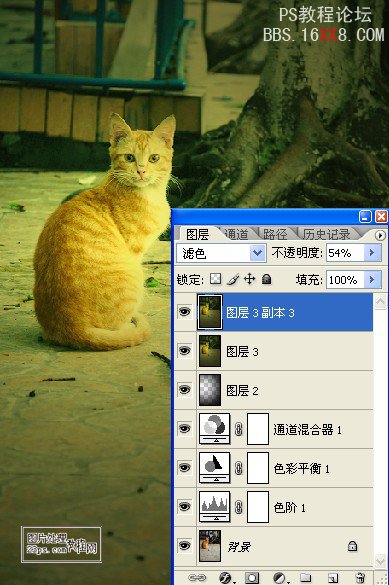This screenshot has width=389, height=585.
Task: Hide the 图层 3 副本 3 layer
Action: click(x=184, y=312)
